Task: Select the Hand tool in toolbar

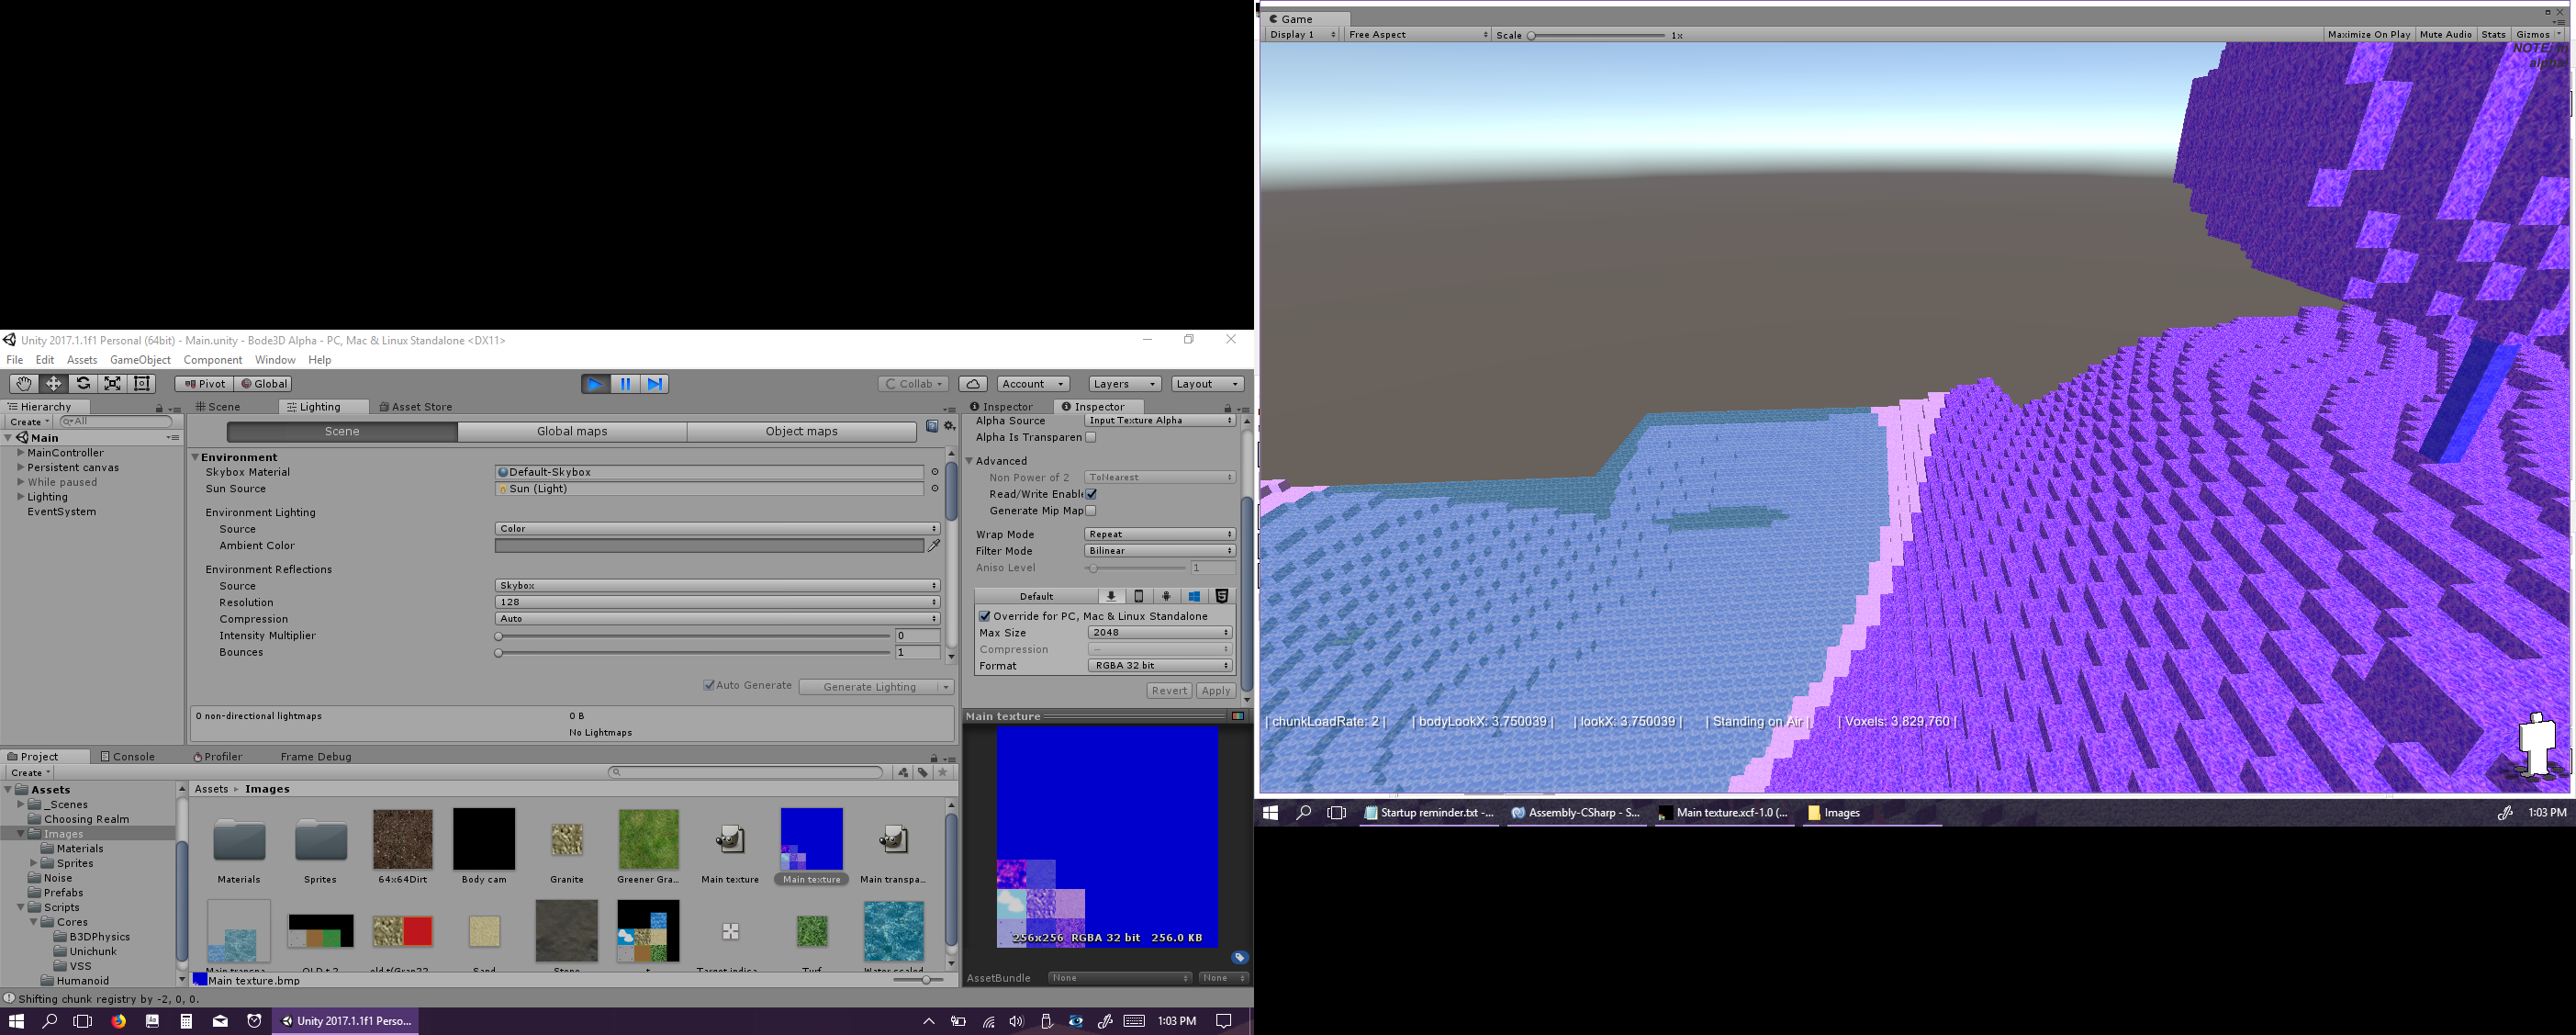Action: tap(23, 384)
